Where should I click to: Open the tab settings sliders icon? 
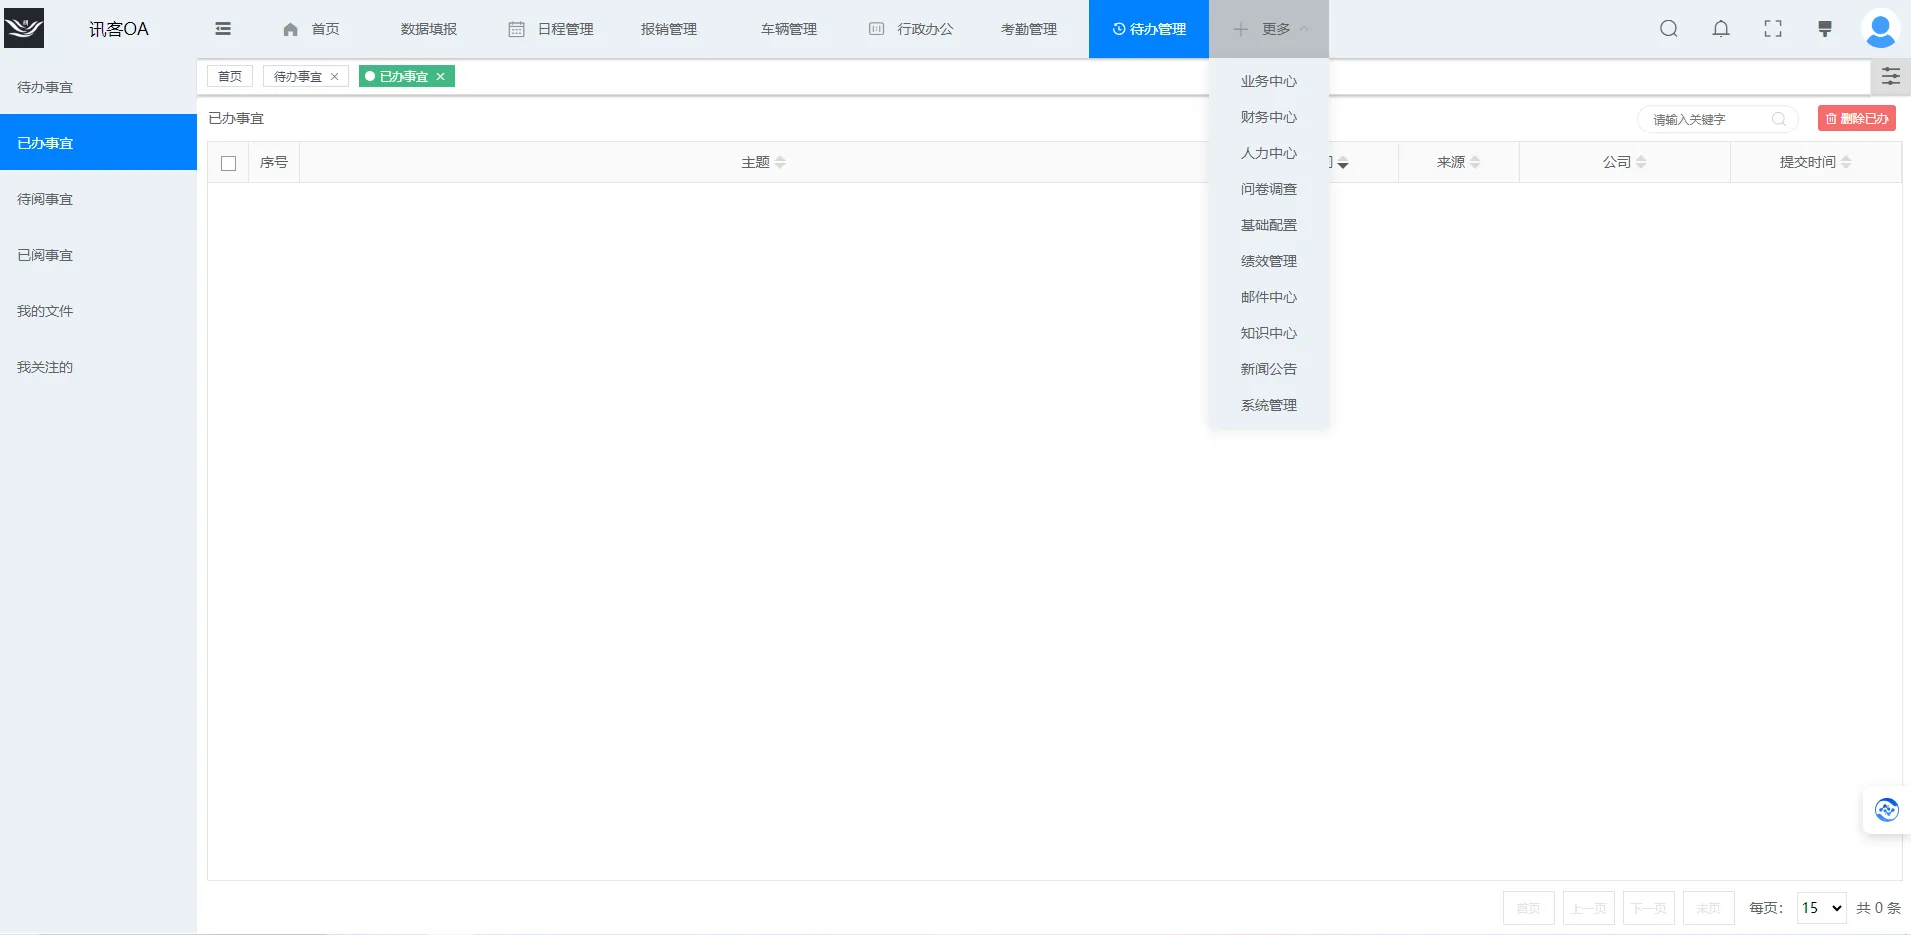[1890, 76]
